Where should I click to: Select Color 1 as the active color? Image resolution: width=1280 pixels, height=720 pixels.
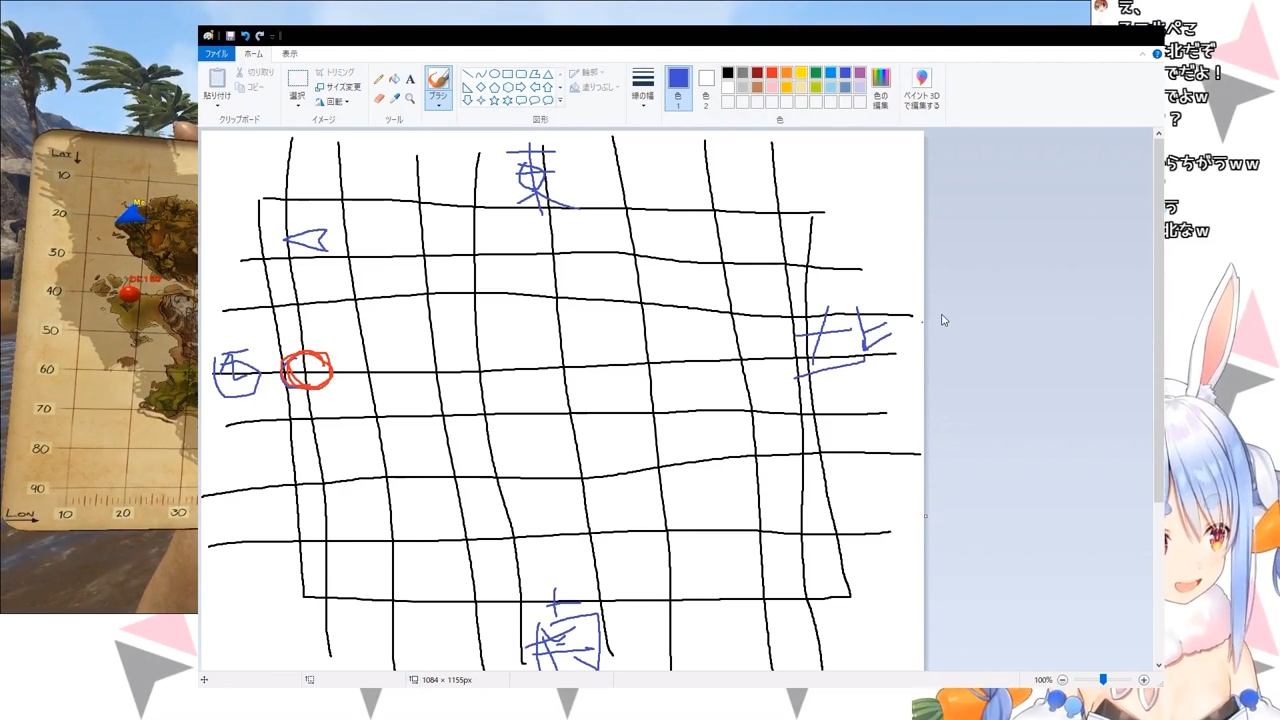[678, 87]
